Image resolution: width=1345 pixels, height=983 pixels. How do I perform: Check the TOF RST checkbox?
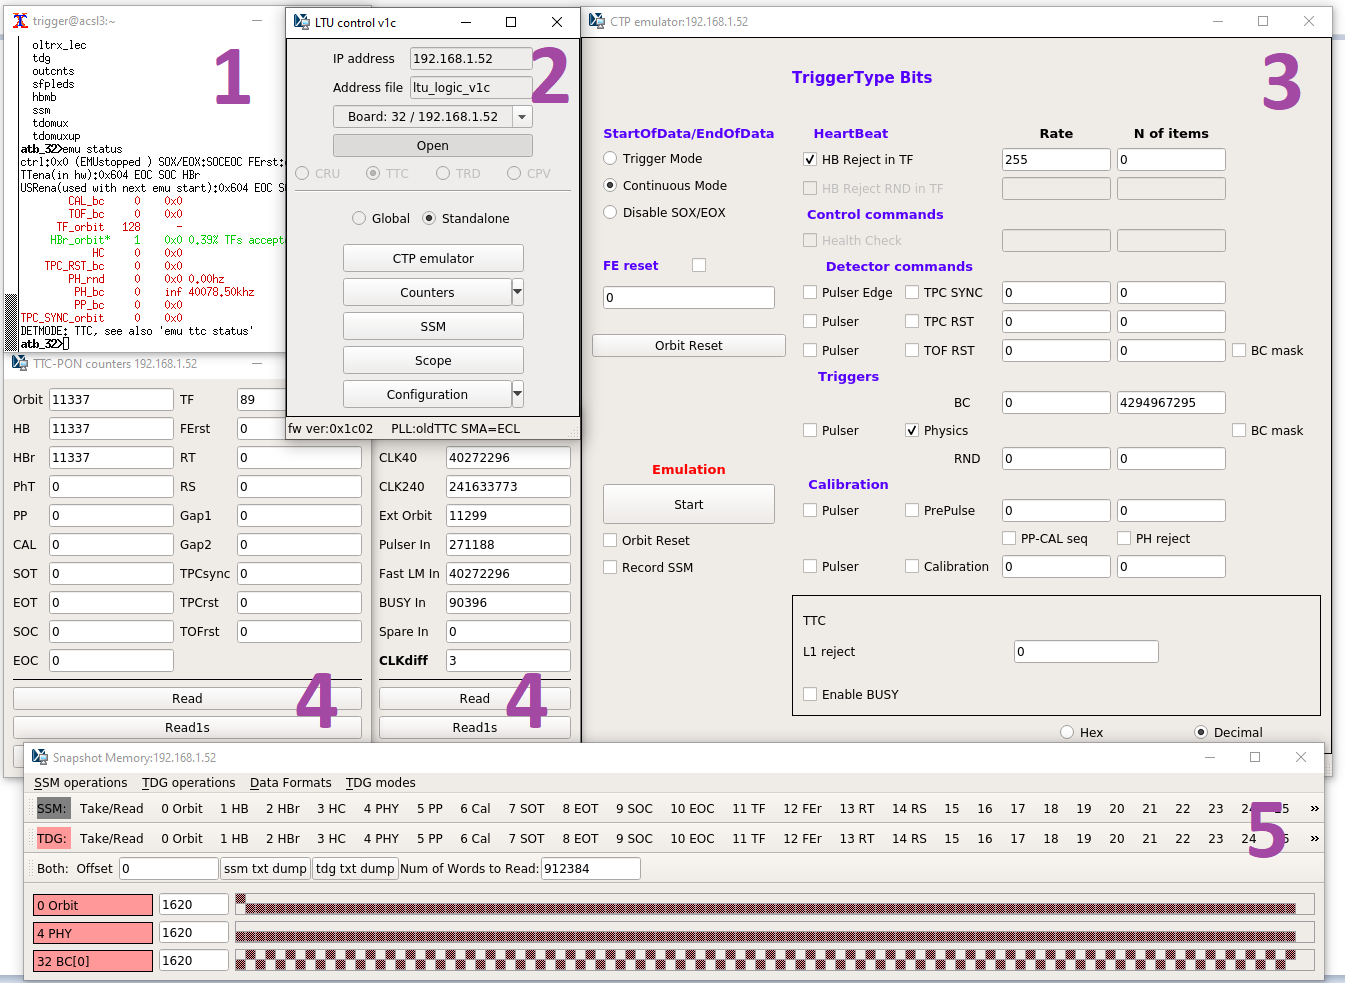912,350
